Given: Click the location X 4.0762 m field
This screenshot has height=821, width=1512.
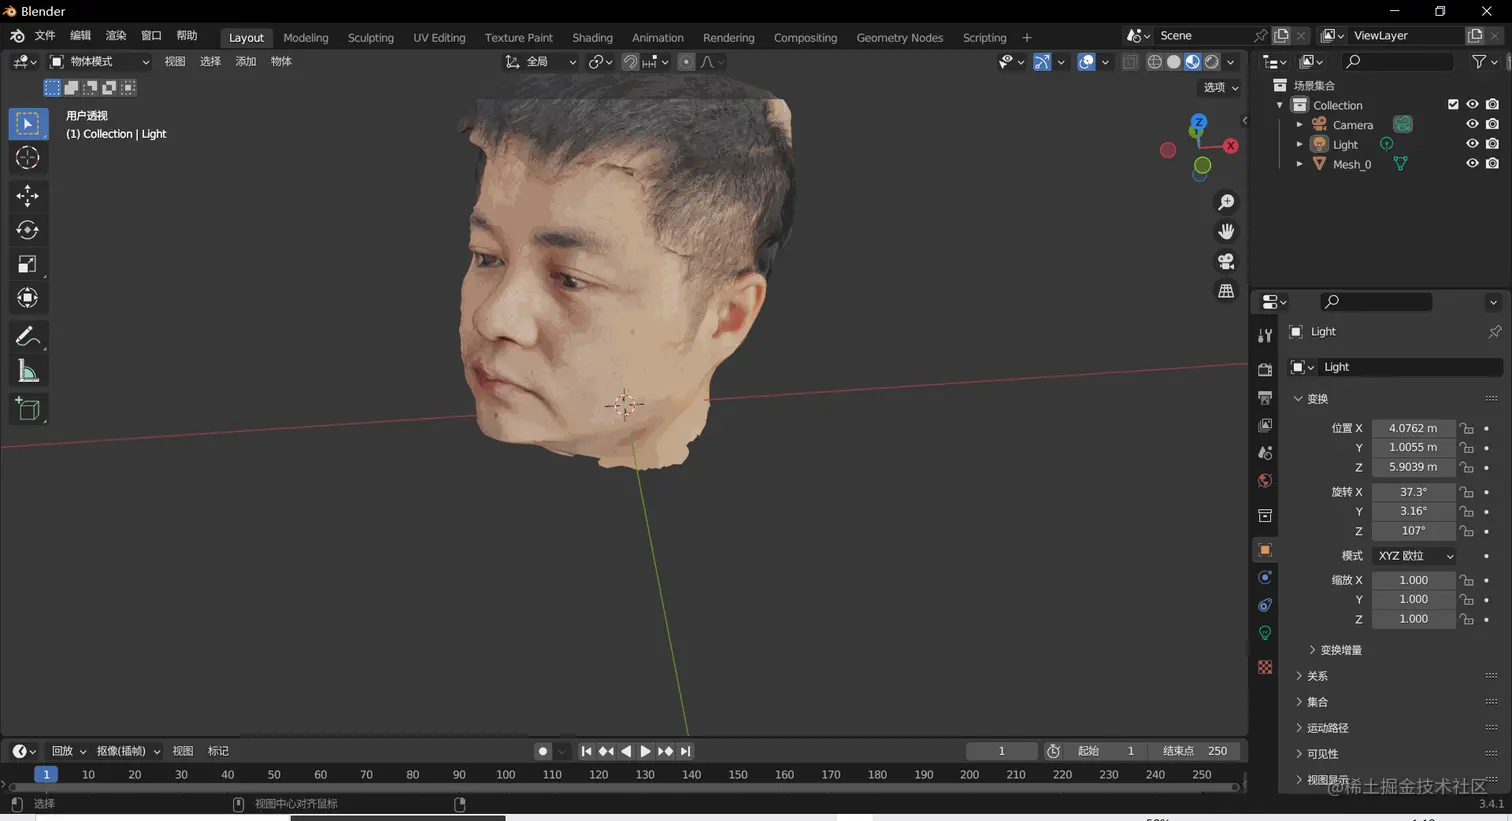Looking at the screenshot, I should [x=1413, y=428].
